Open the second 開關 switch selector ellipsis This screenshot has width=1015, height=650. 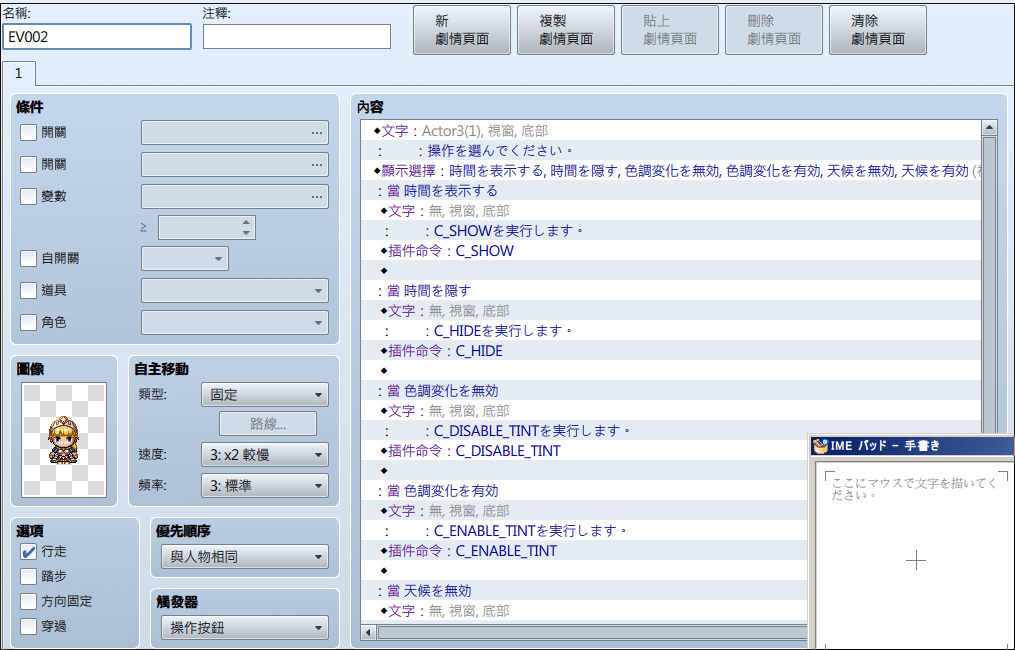click(317, 164)
